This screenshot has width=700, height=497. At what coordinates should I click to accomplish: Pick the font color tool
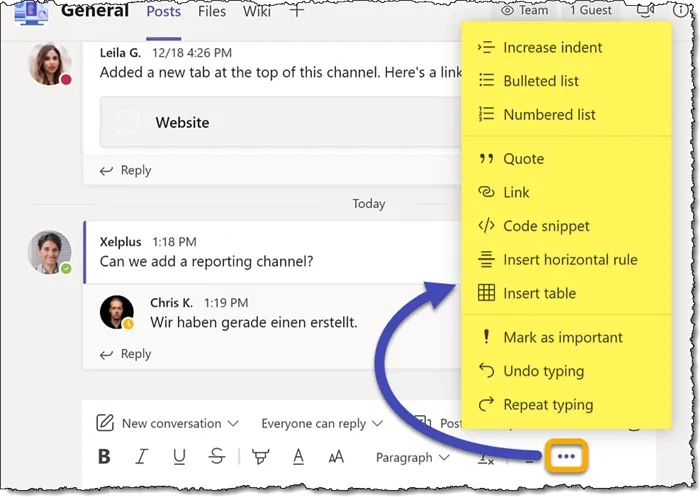click(298, 457)
